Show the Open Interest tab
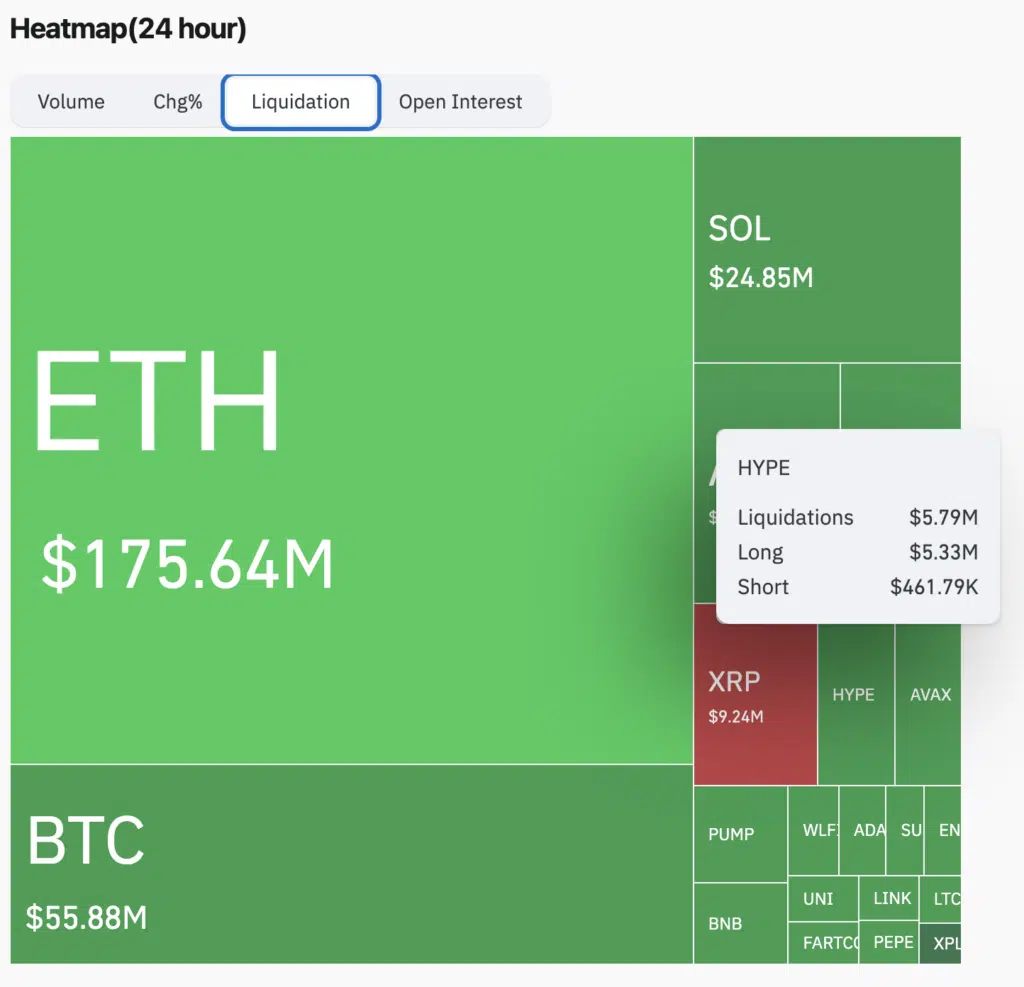This screenshot has width=1024, height=987. tap(460, 102)
